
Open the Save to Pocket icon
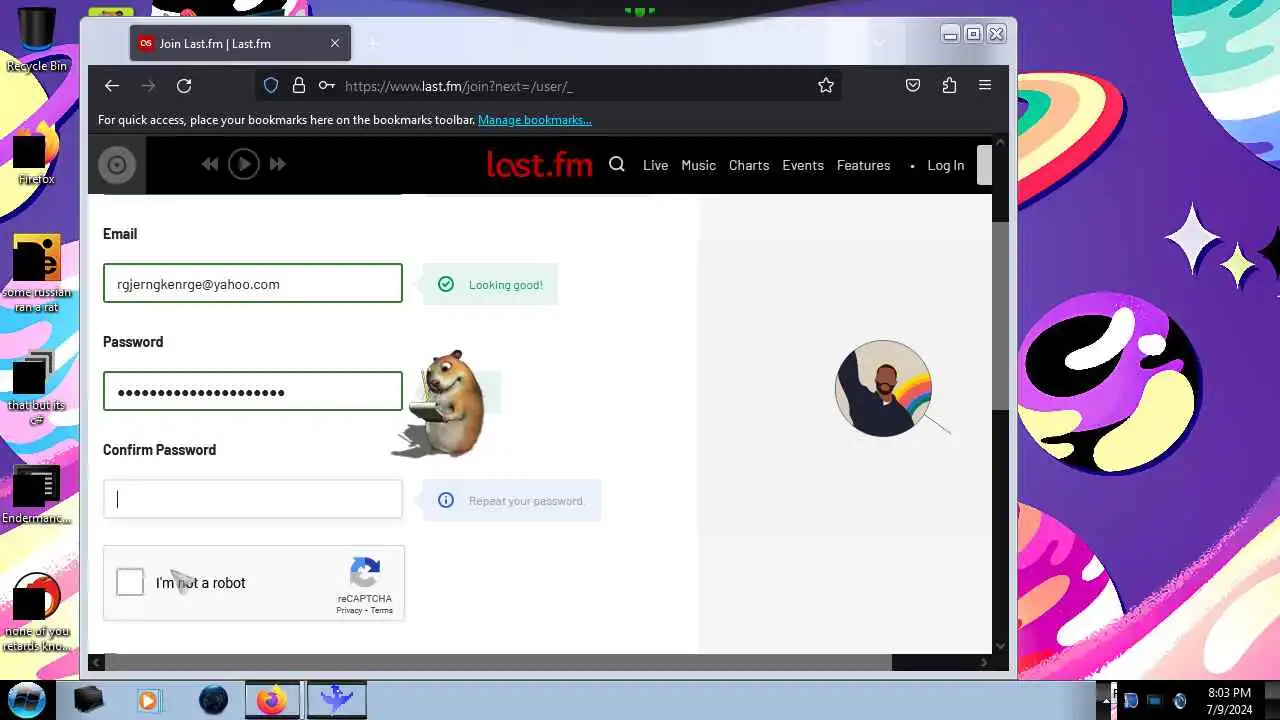(913, 86)
